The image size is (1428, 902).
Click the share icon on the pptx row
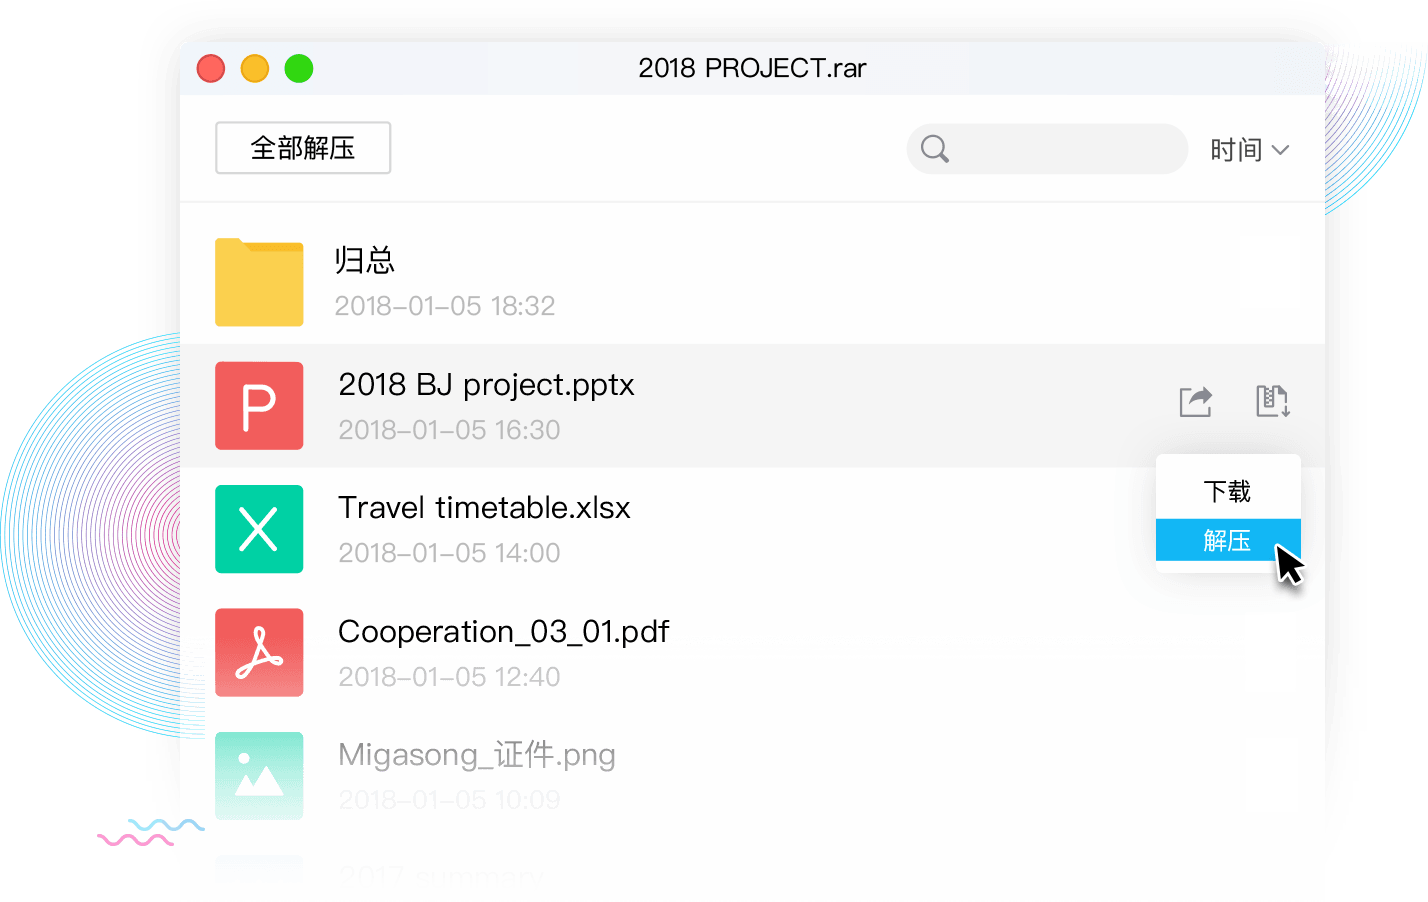coord(1195,402)
